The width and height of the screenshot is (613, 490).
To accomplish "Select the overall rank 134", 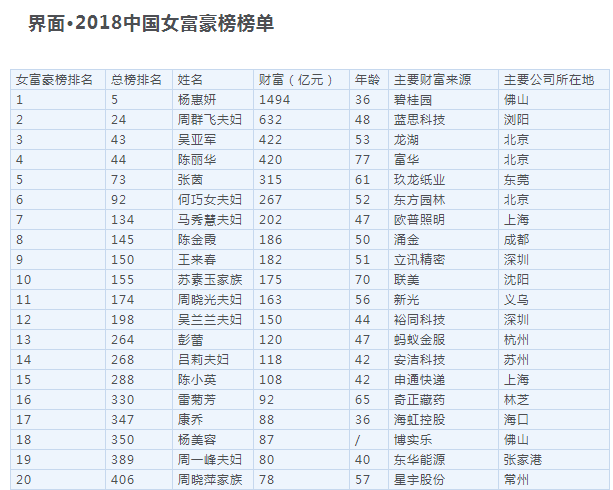I will pos(122,219).
